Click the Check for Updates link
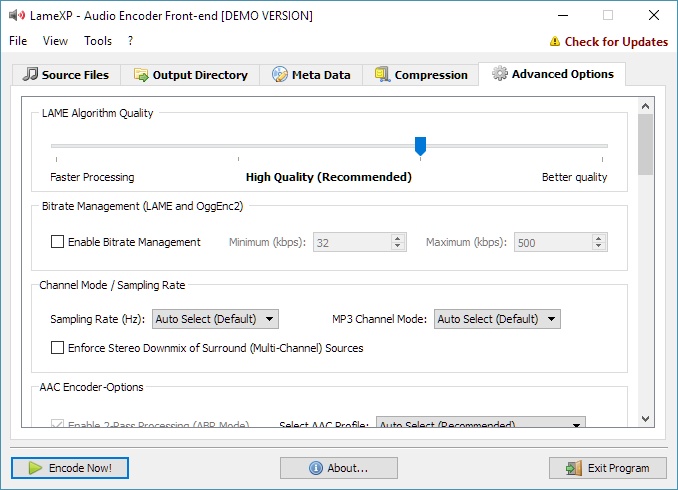Screen dimensions: 678x490 pos(616,42)
